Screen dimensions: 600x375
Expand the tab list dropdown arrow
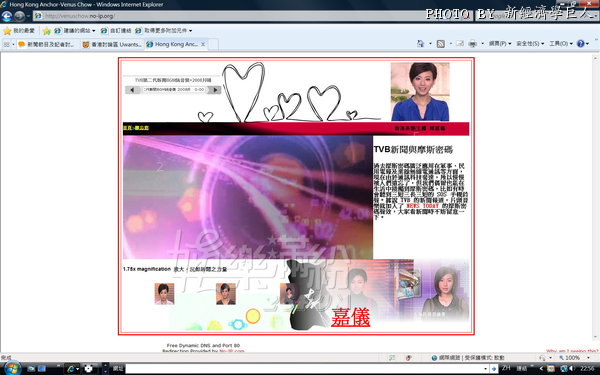tap(13, 44)
